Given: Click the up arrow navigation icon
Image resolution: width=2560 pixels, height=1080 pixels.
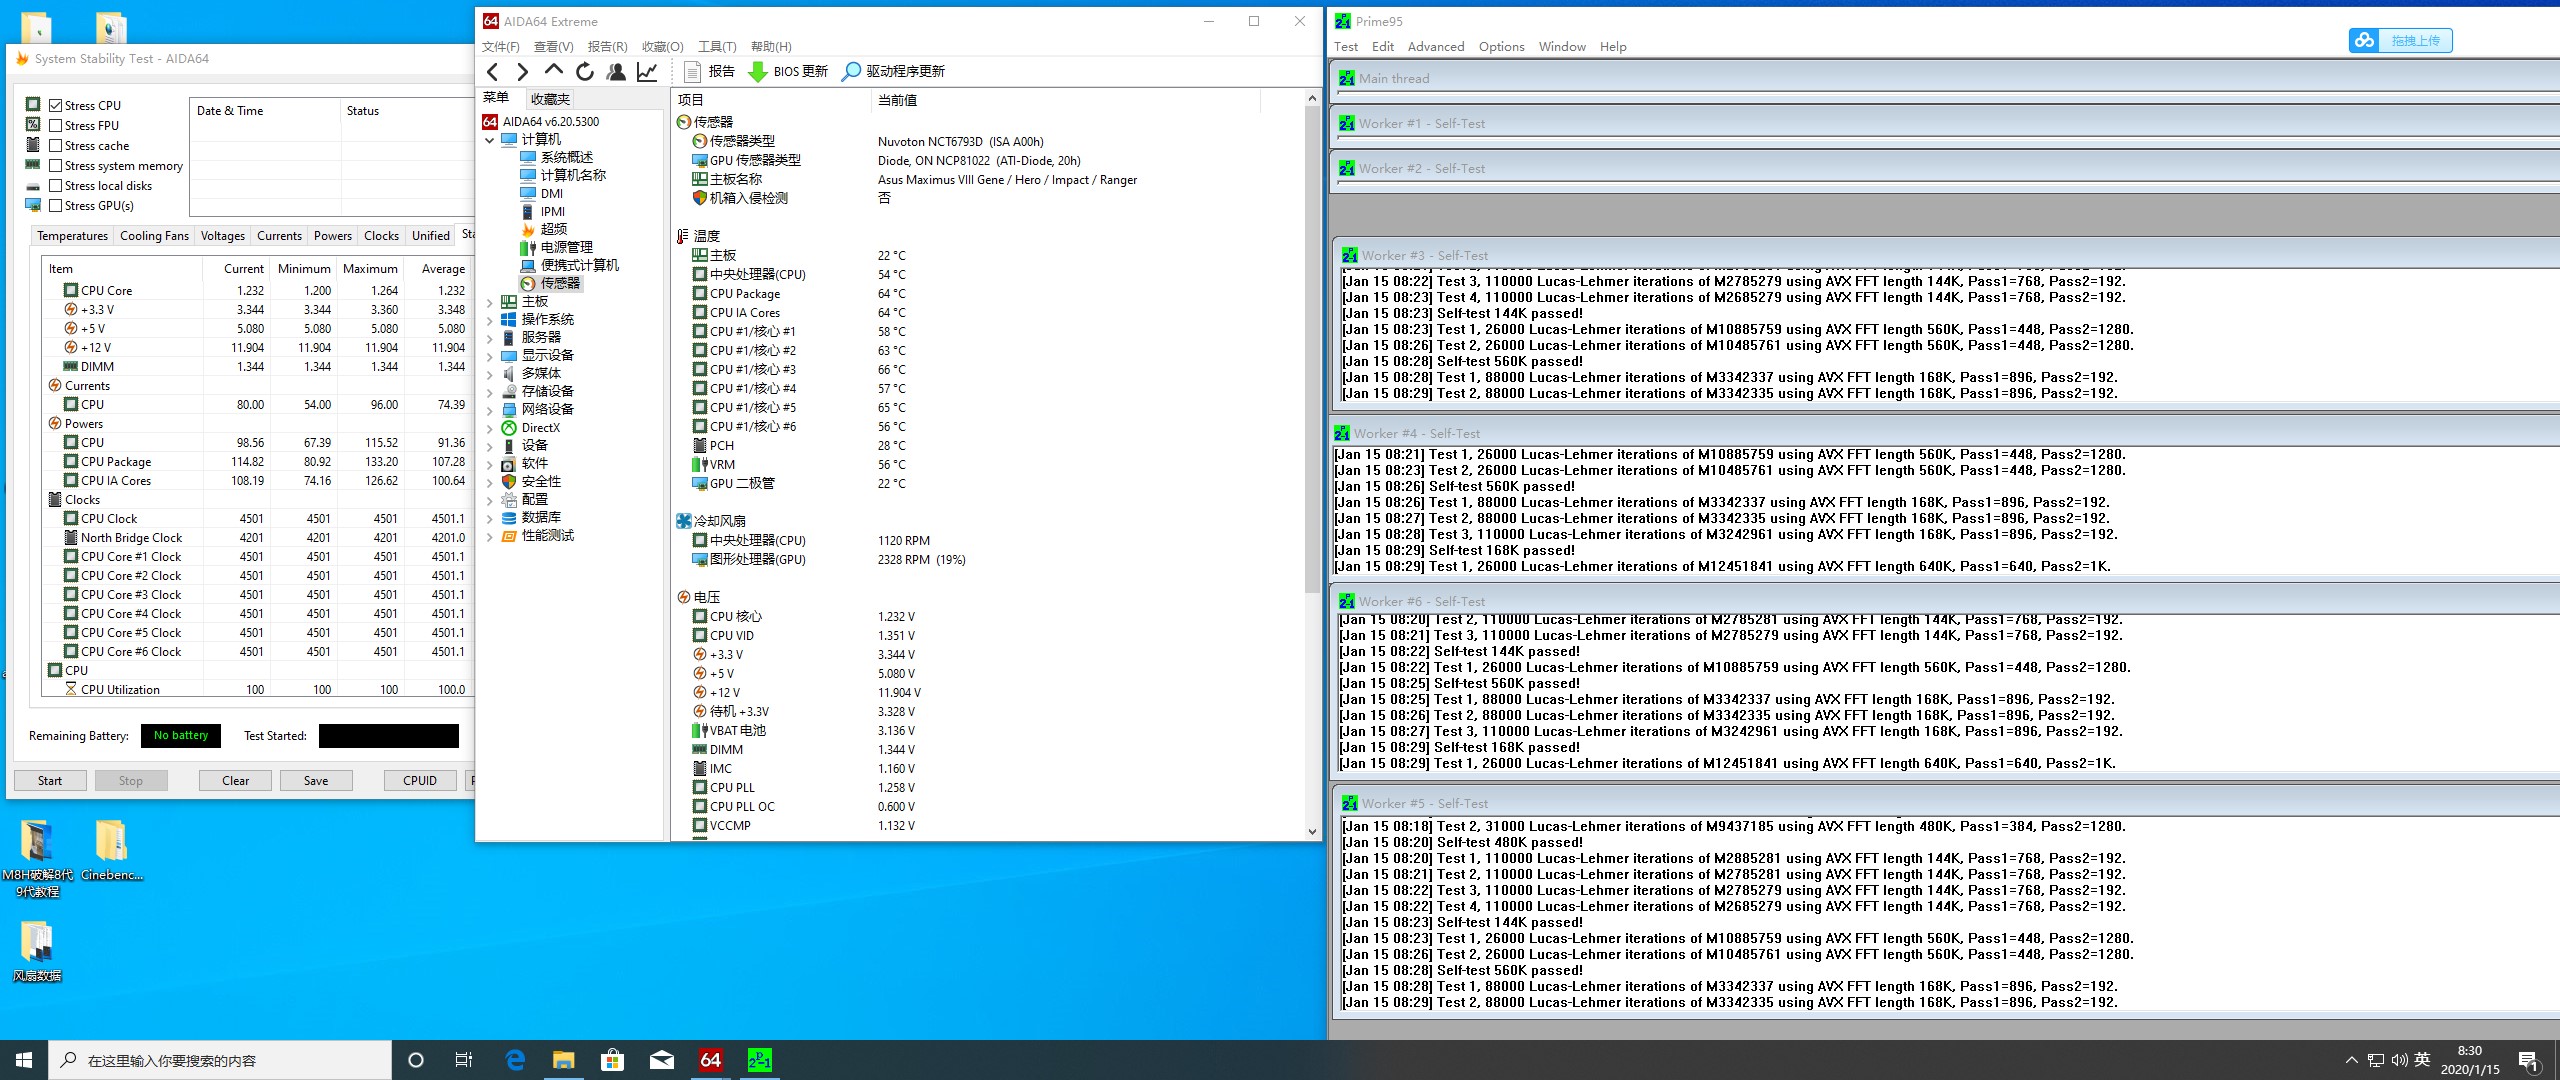Looking at the screenshot, I should pos(553,70).
